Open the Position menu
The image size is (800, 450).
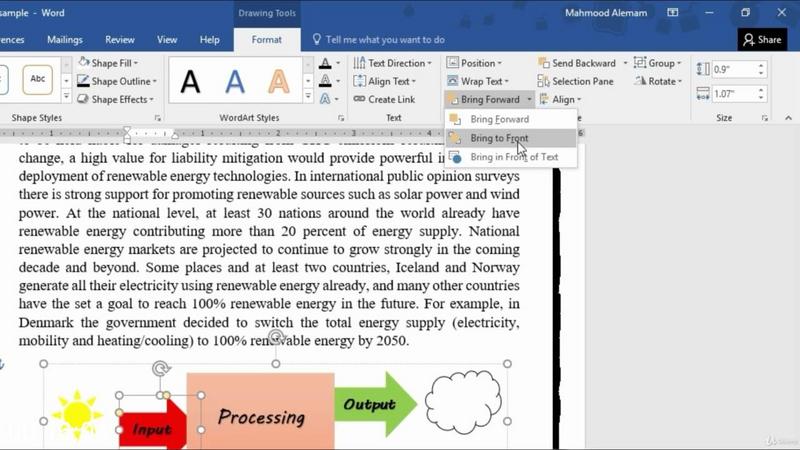474,63
